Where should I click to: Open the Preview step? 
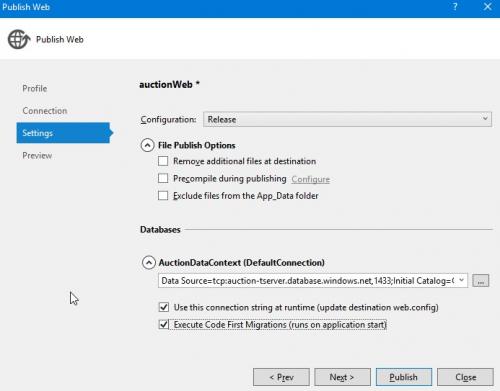[x=37, y=155]
